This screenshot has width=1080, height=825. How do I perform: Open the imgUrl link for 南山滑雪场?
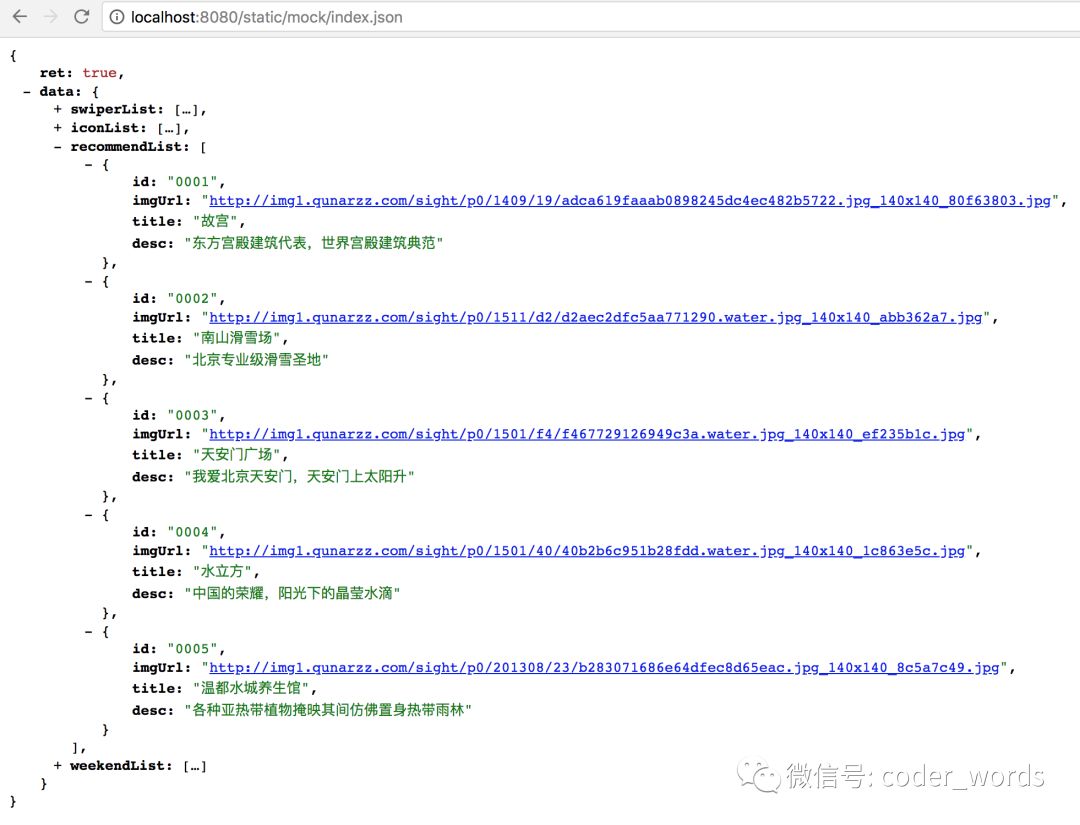[x=595, y=318]
